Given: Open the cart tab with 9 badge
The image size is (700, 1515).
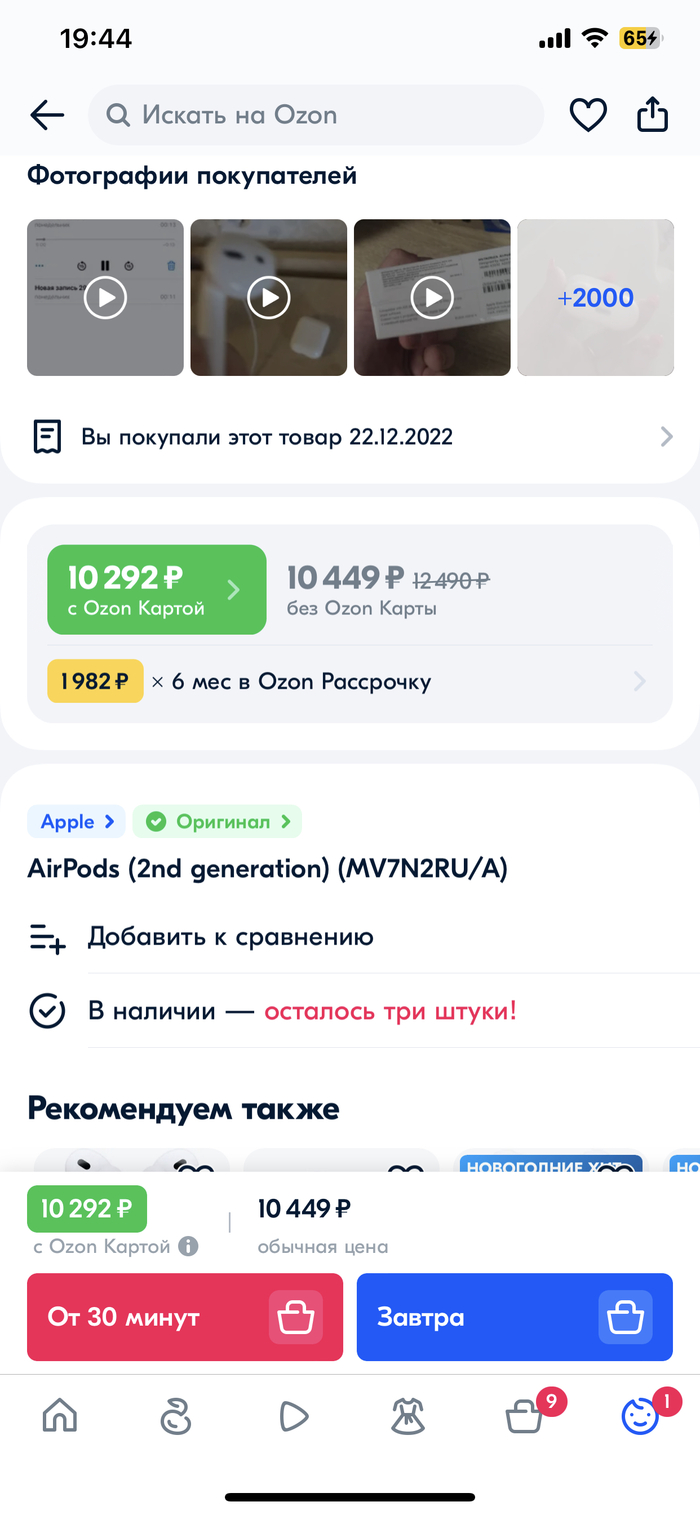Looking at the screenshot, I should (525, 1415).
